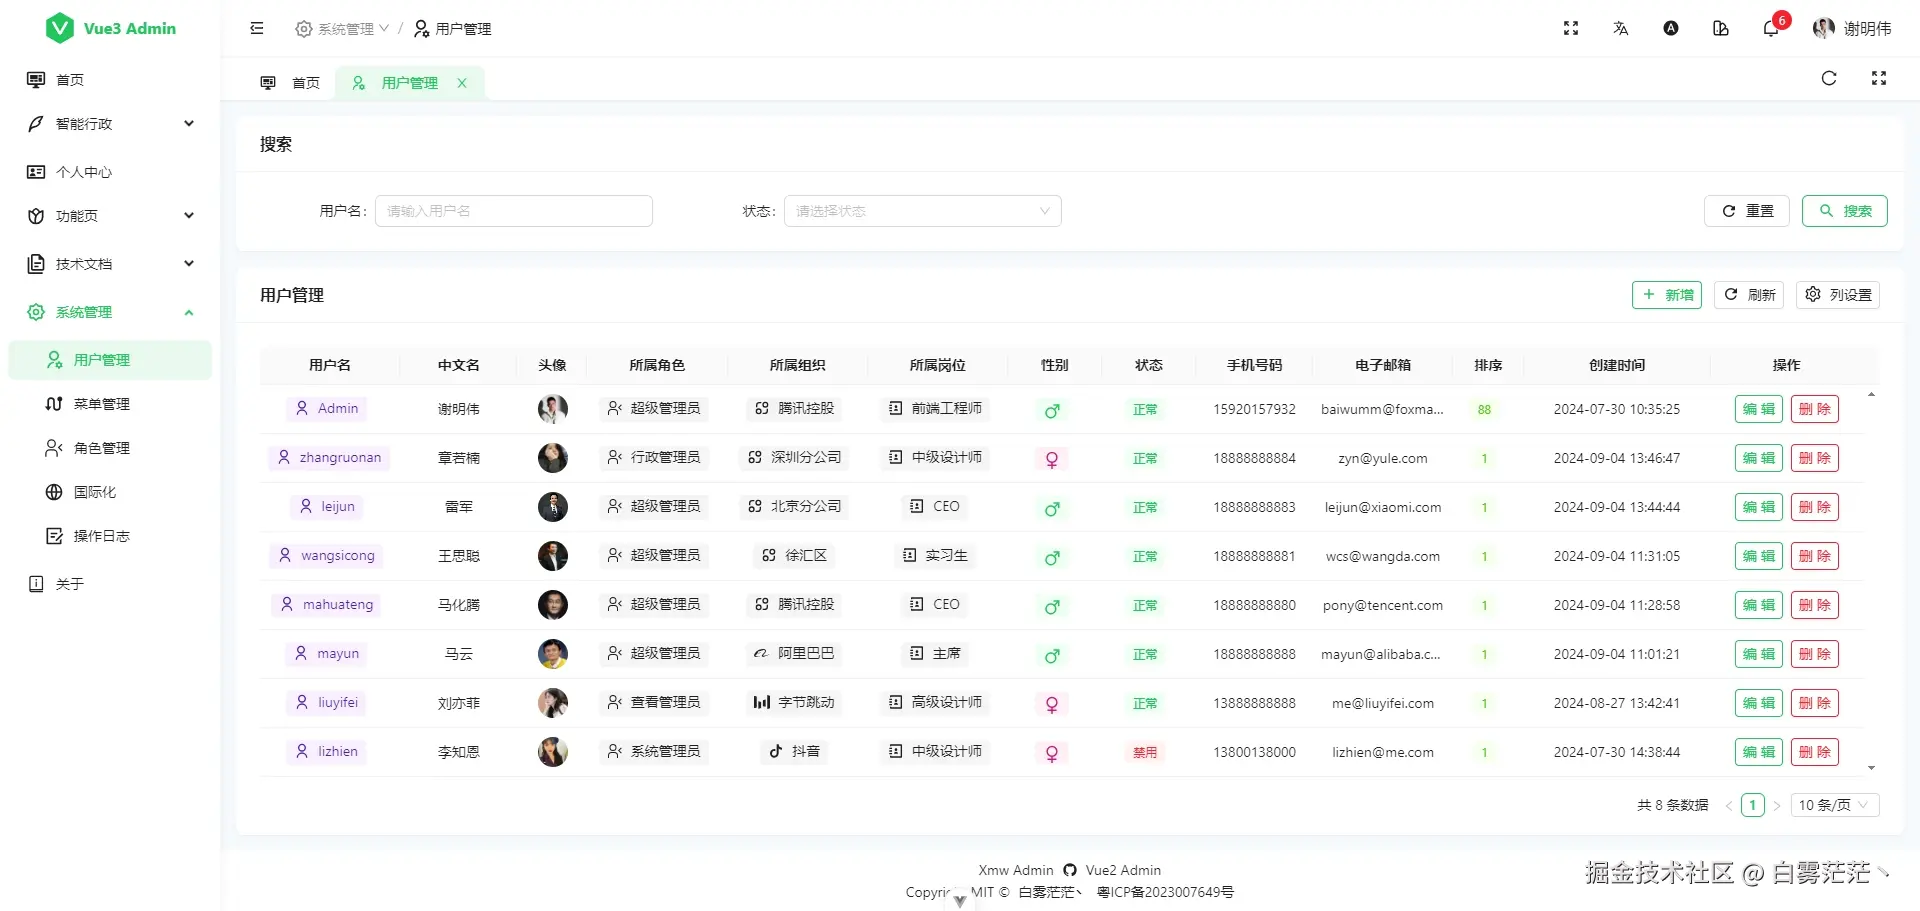Open the 列设置 column settings
Viewport: 1920px width, 911px height.
coord(1838,295)
